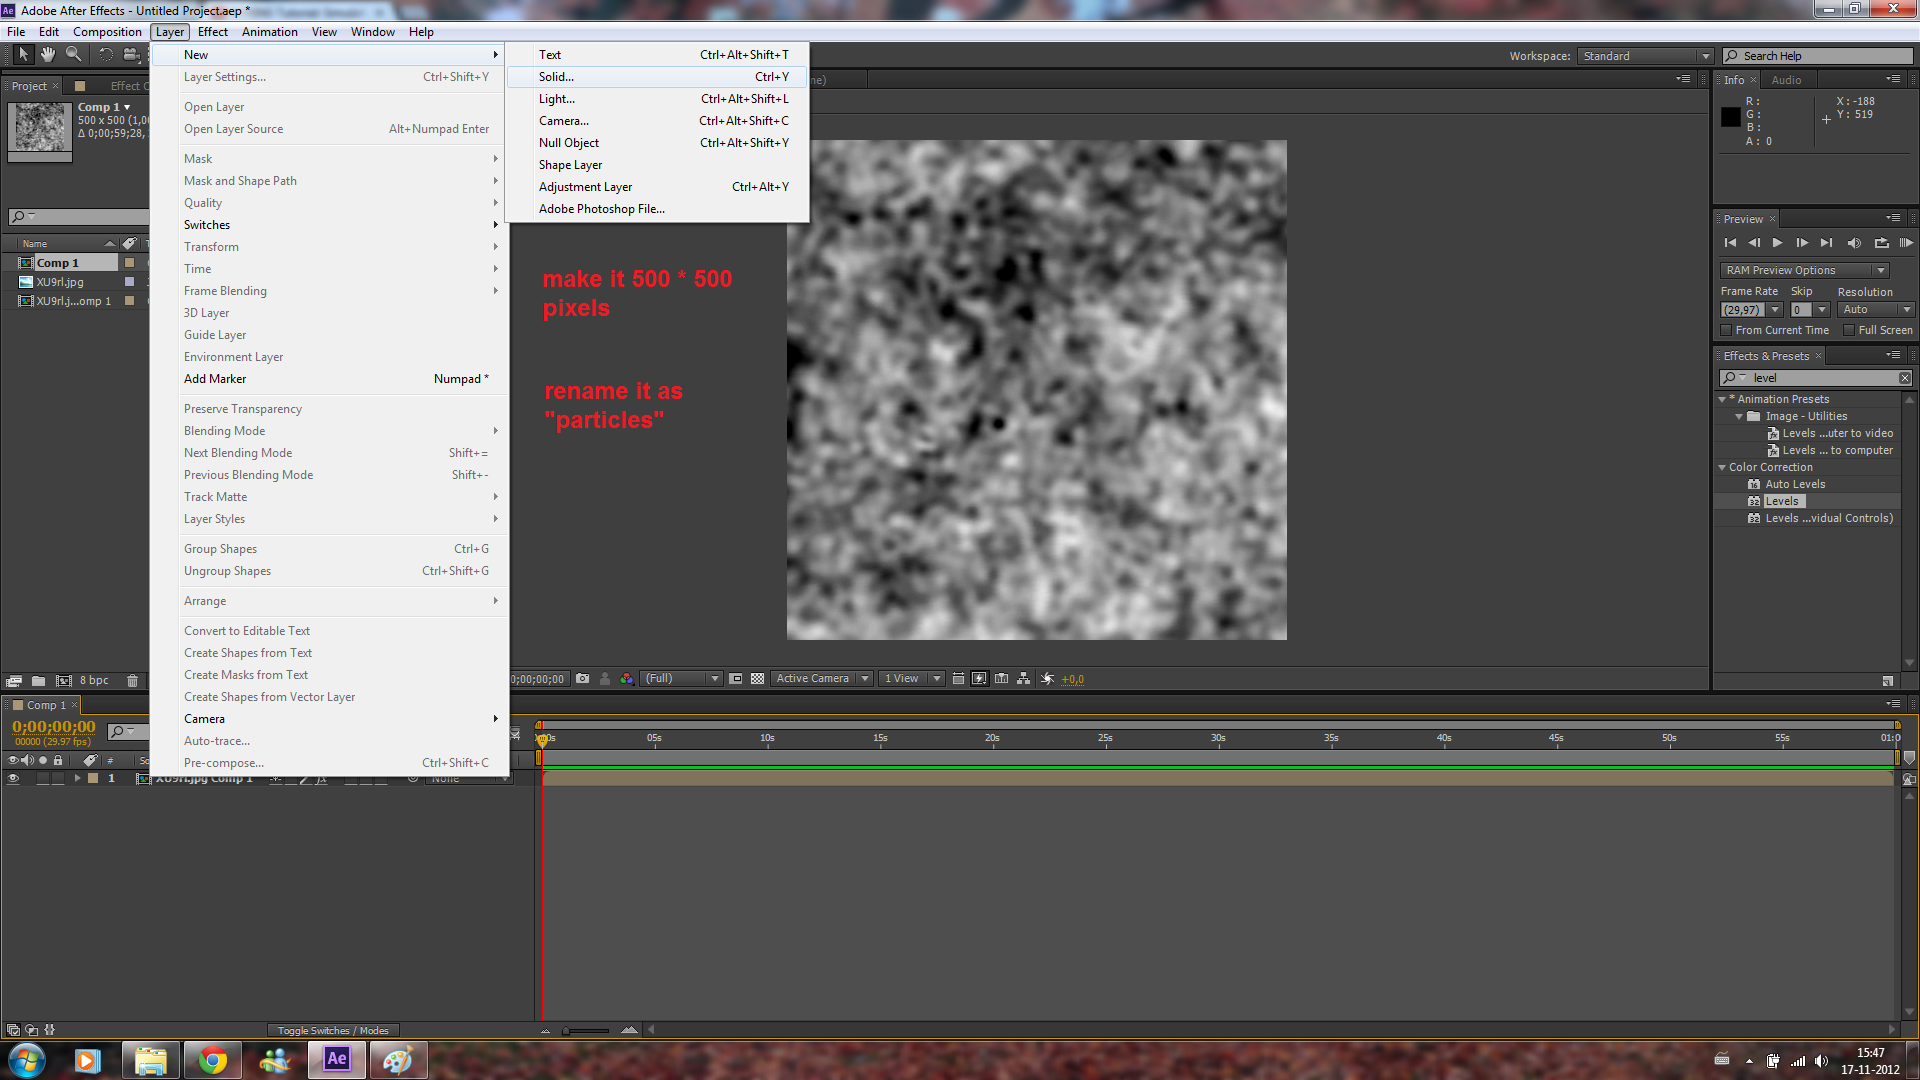
Task: Select the Rotation tool
Action: [106, 55]
